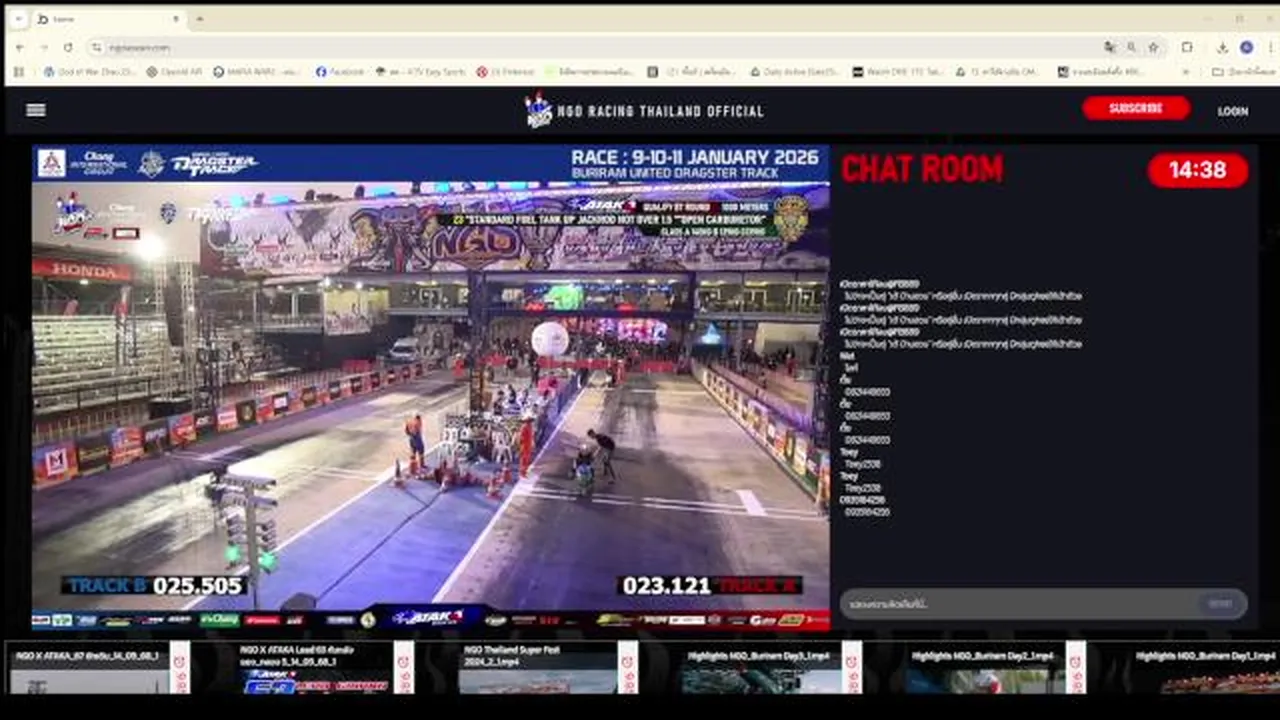Click the NGO Racing Thailand Official logo
This screenshot has width=1280, height=720.
tap(644, 111)
